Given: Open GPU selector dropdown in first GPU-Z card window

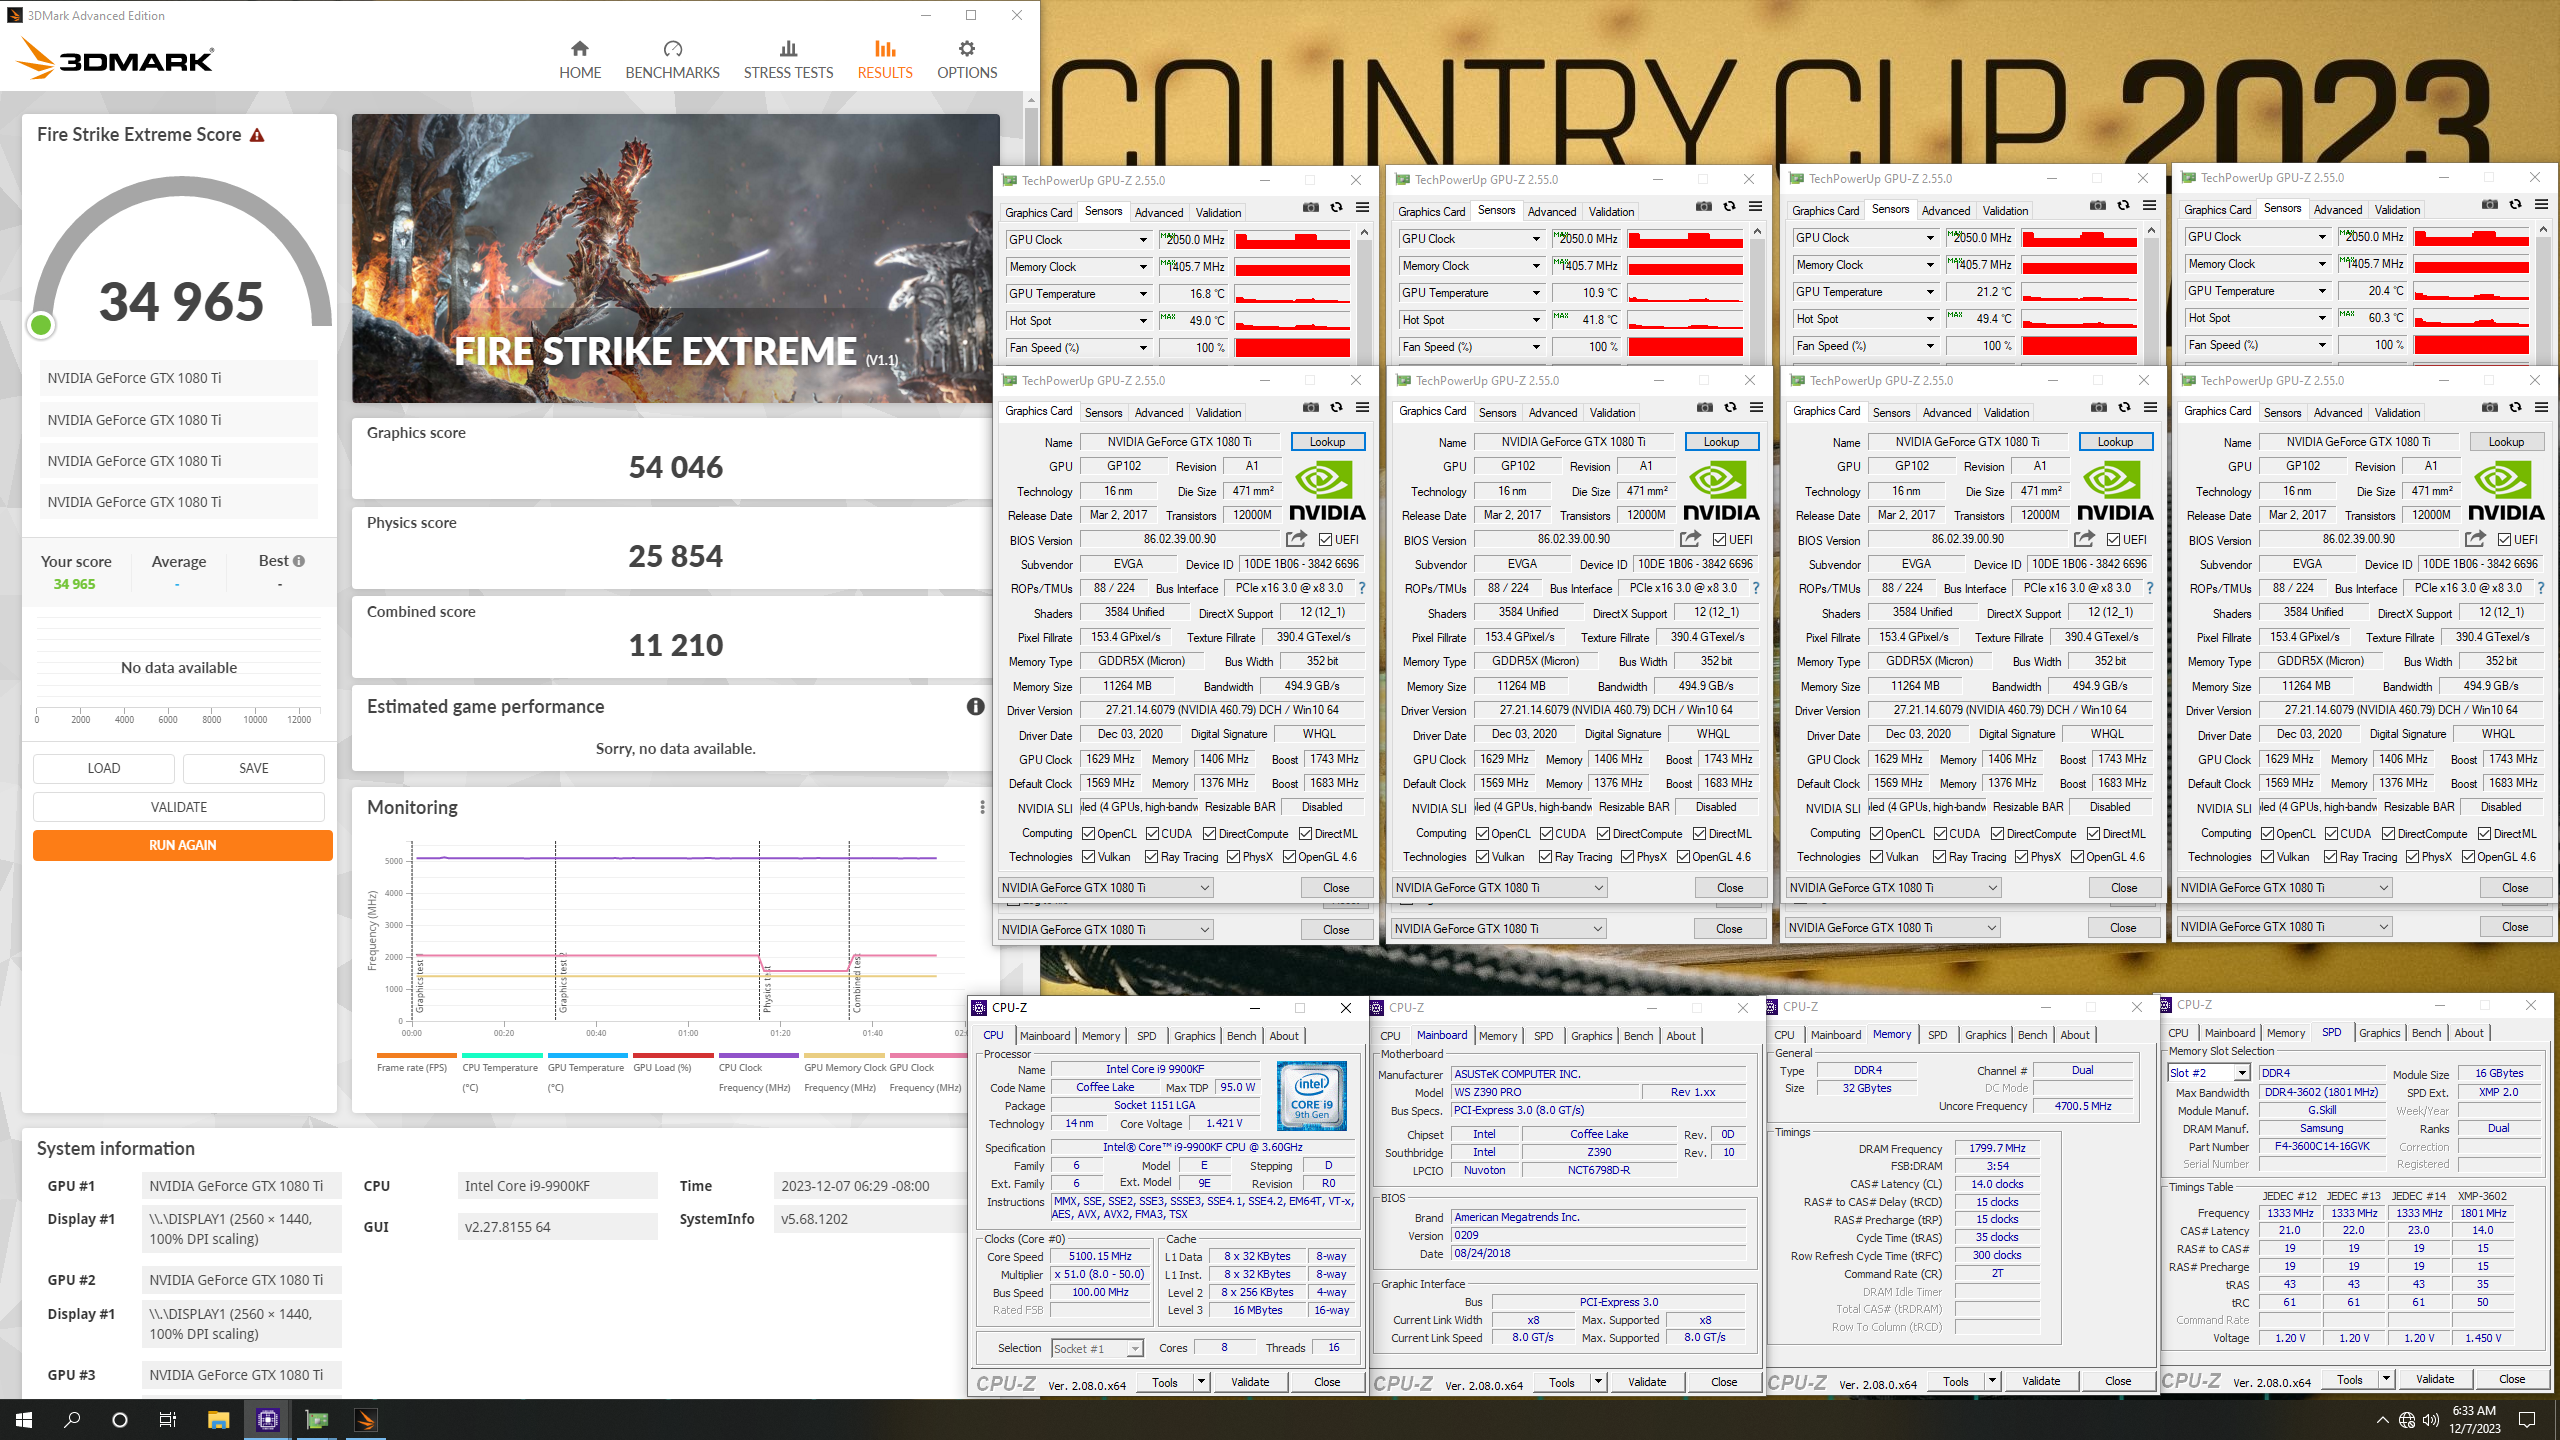Looking at the screenshot, I should (x=1106, y=888).
